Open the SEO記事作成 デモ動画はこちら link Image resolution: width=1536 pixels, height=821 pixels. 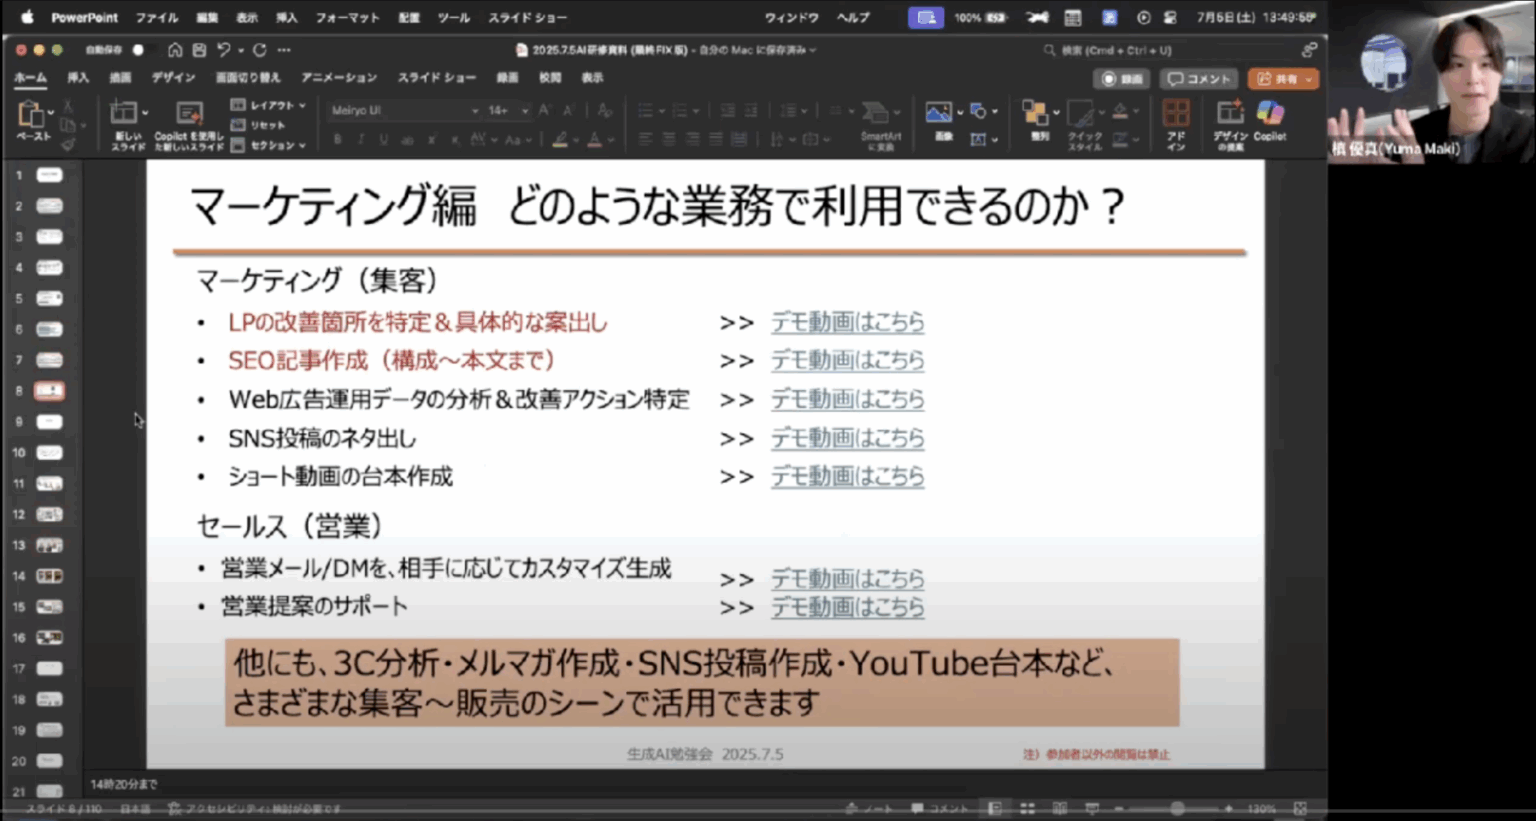coord(847,361)
